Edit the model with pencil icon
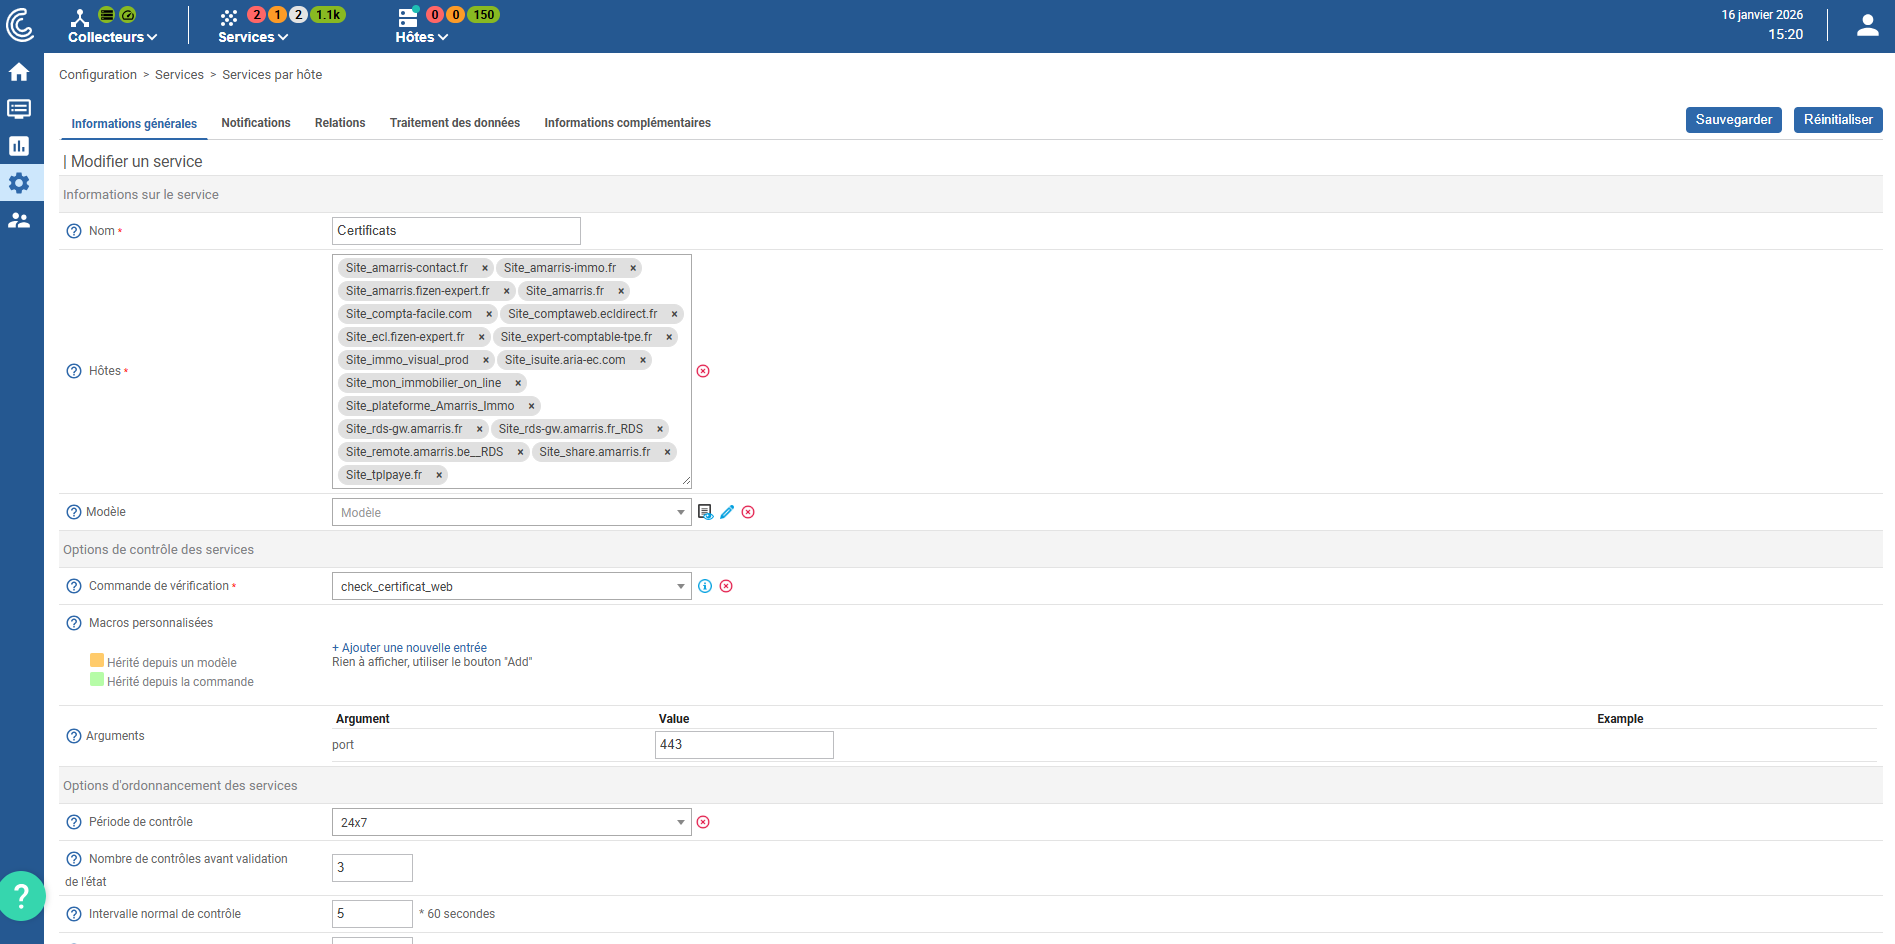Viewport: 1895px width, 944px height. point(727,512)
